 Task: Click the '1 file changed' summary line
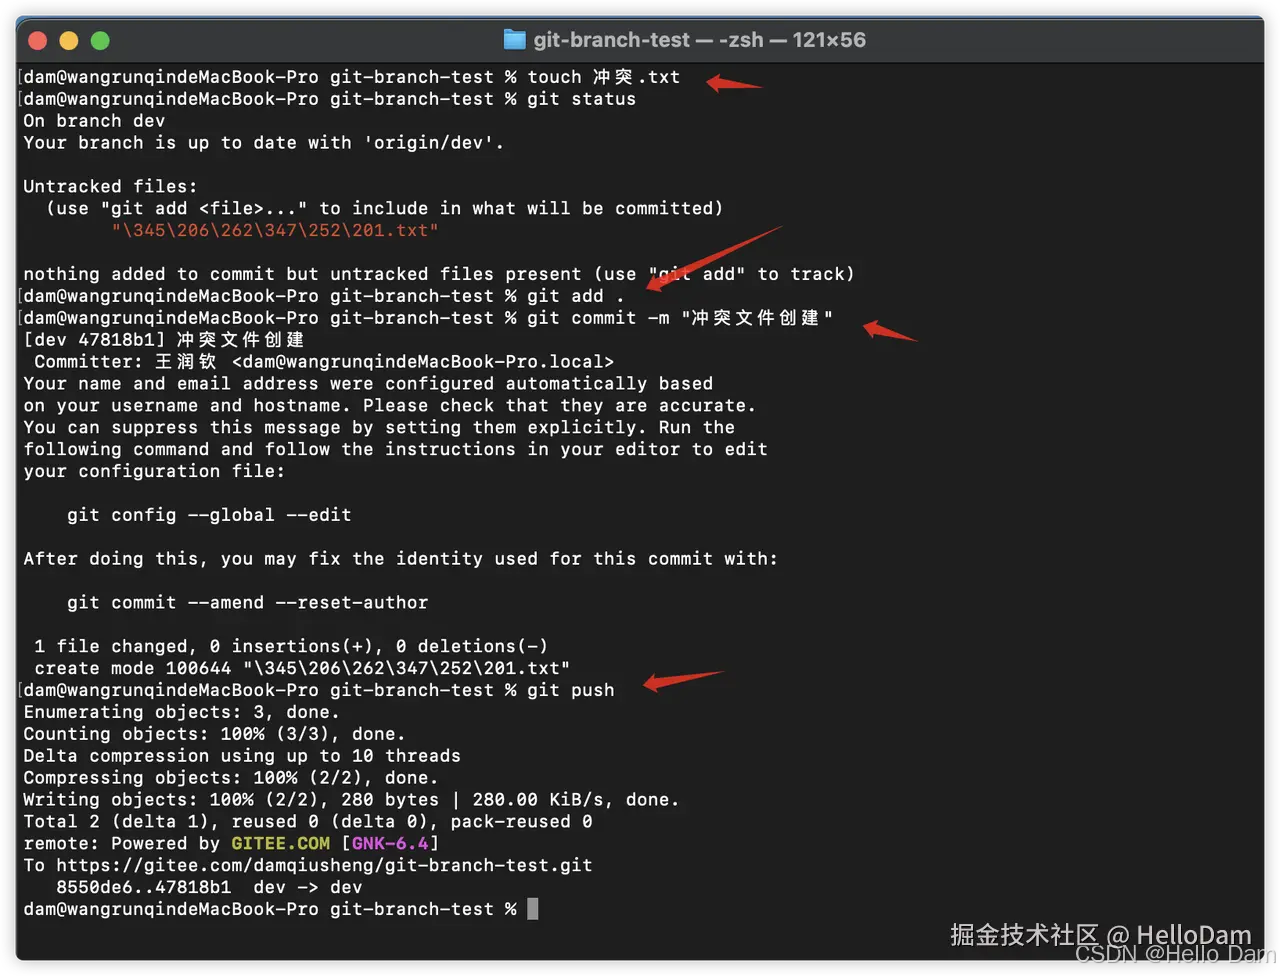tap(291, 647)
